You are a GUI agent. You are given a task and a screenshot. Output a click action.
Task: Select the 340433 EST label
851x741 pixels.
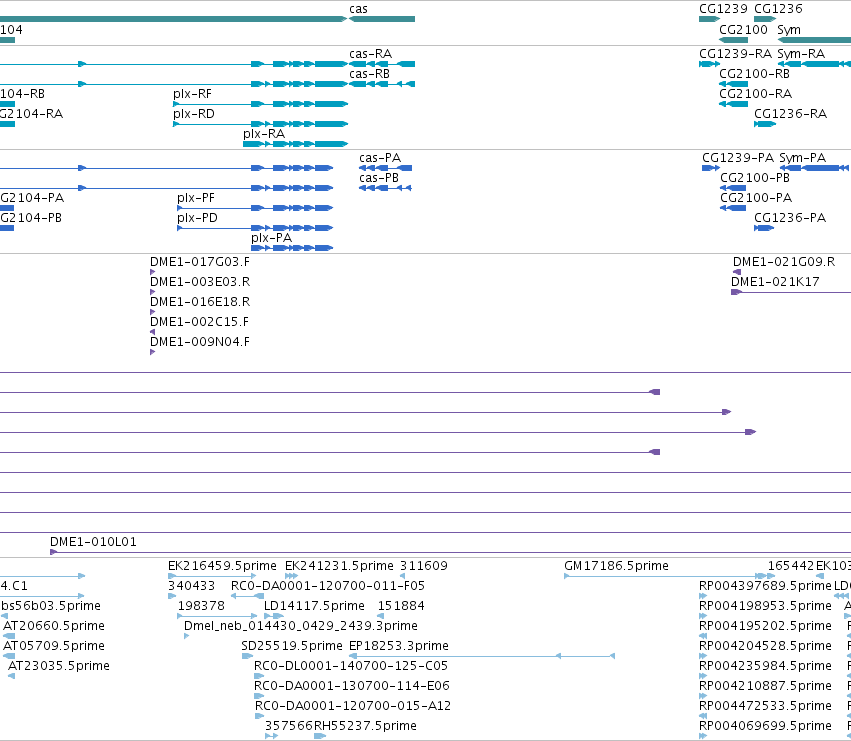click(x=192, y=586)
